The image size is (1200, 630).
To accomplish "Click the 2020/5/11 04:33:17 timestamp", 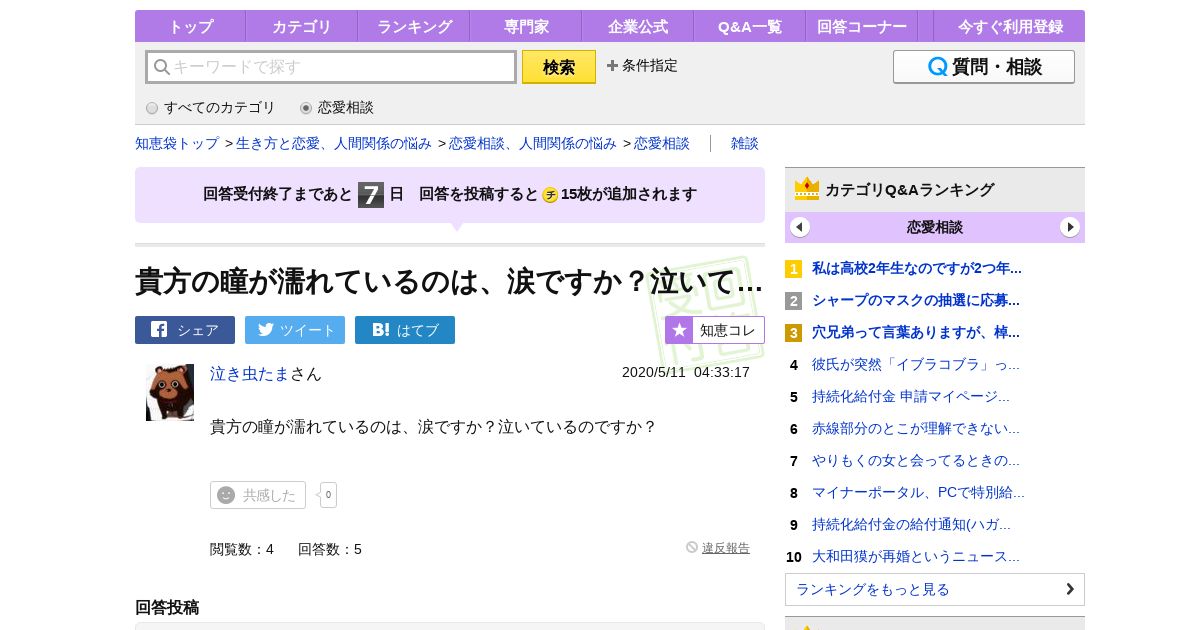I will pyautogui.click(x=686, y=372).
